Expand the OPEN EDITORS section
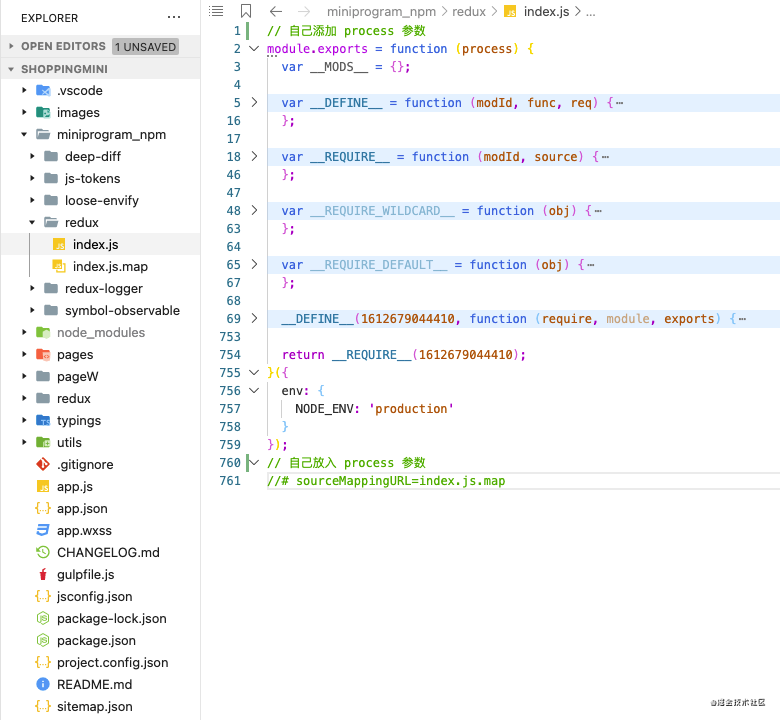This screenshot has width=780, height=720. coord(11,46)
